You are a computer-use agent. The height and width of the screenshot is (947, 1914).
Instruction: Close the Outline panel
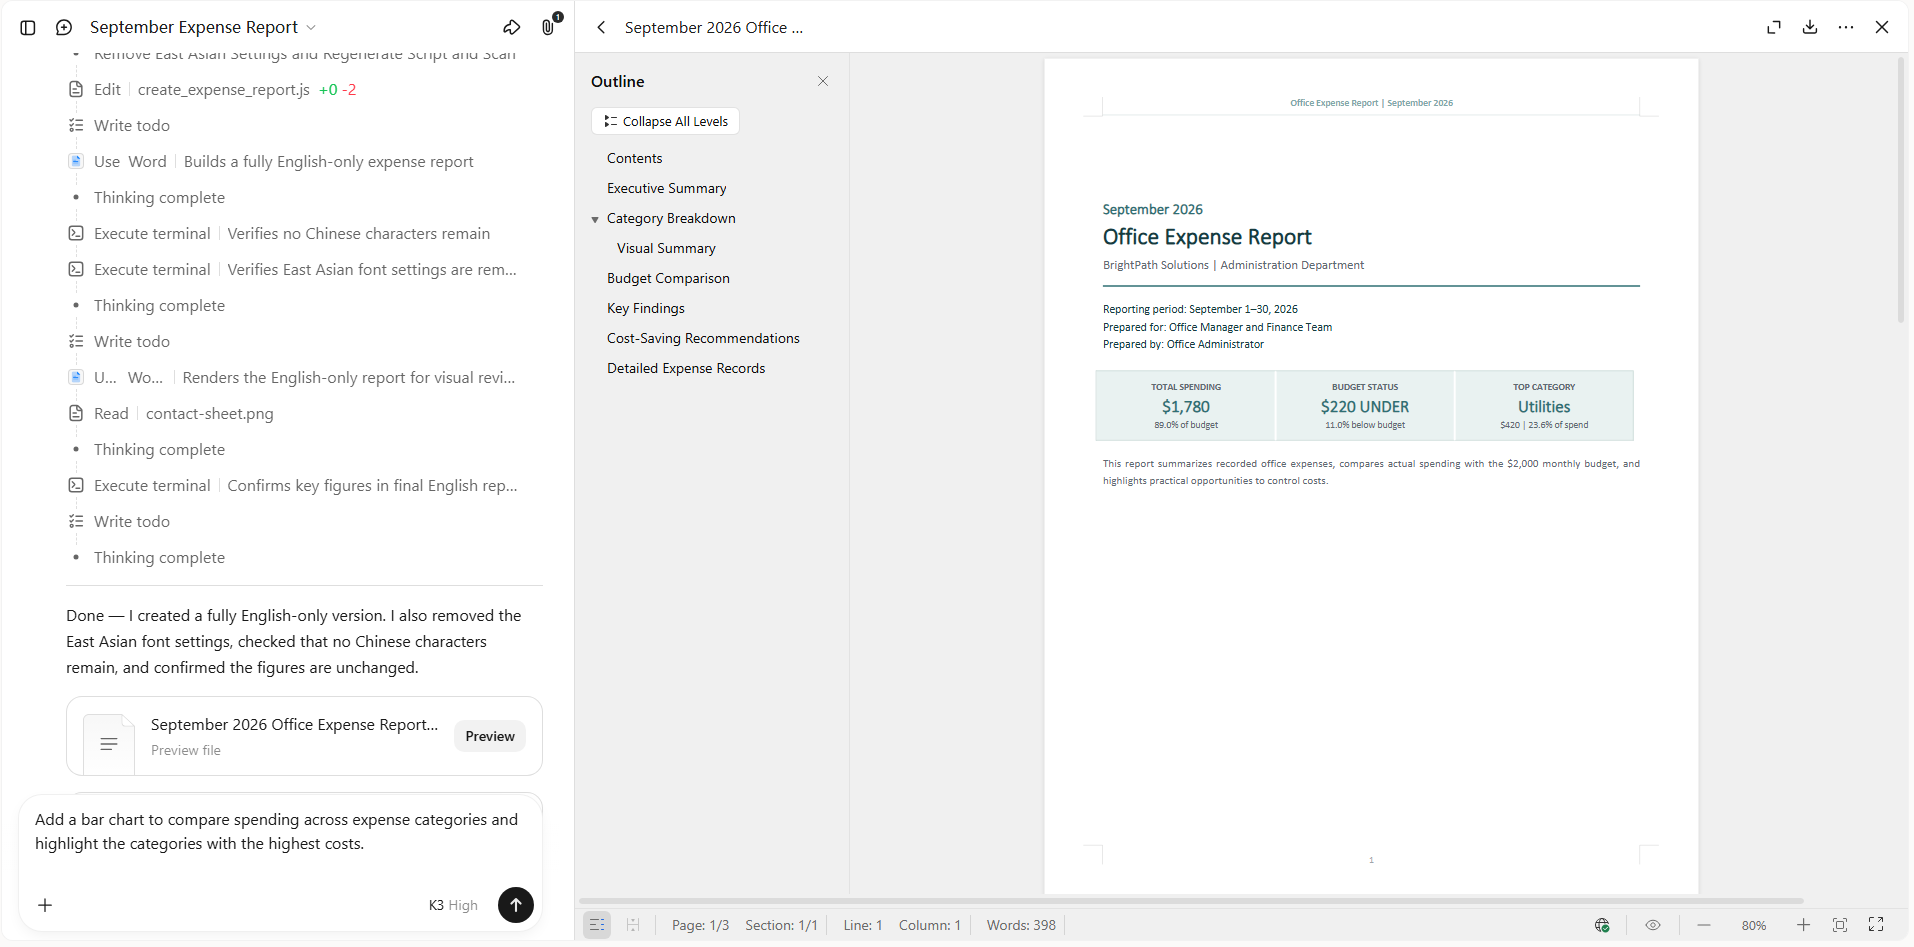[x=823, y=81]
